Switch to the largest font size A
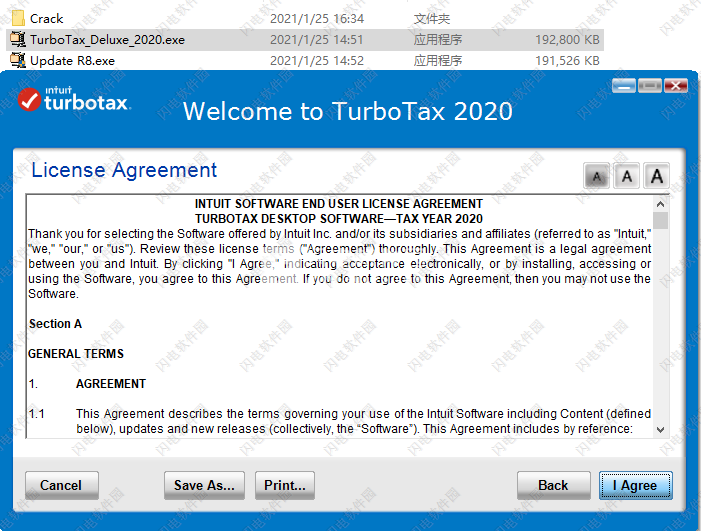Viewport: 701px width, 531px height. [657, 177]
